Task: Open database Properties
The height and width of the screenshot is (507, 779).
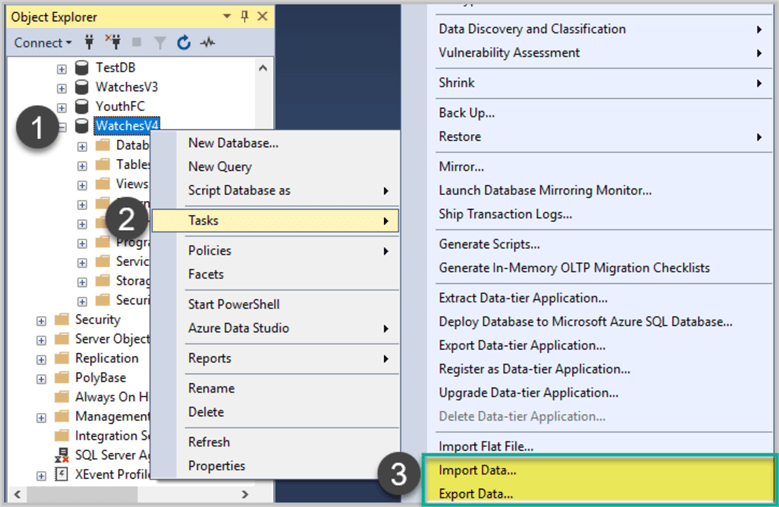Action: click(x=275, y=466)
